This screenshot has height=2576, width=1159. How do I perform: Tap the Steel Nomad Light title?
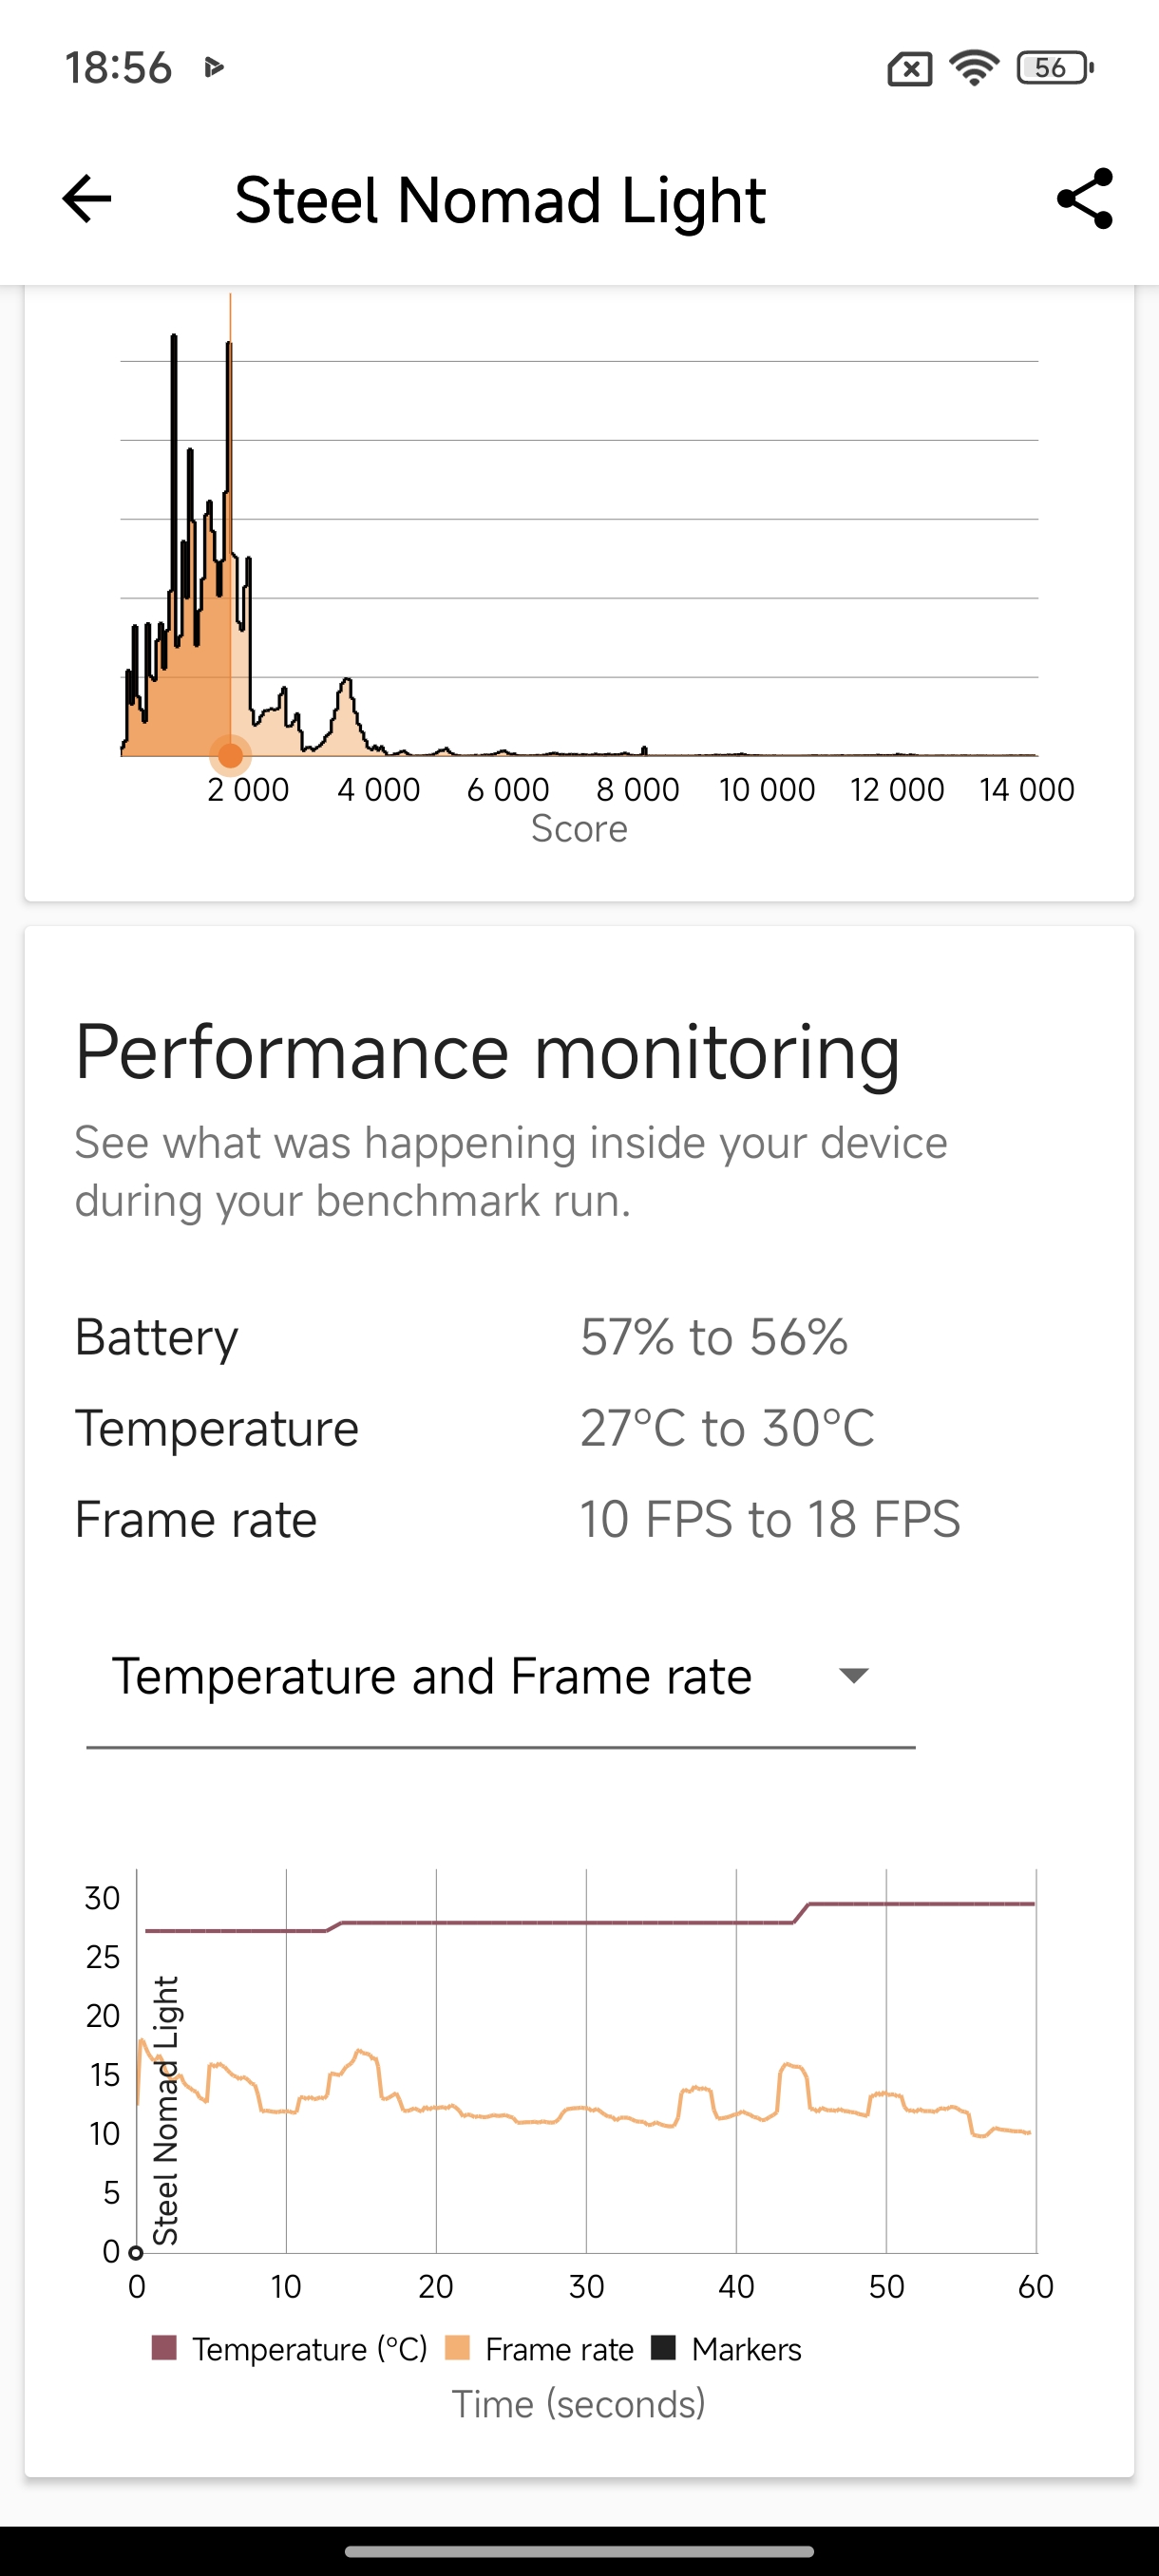[500, 200]
